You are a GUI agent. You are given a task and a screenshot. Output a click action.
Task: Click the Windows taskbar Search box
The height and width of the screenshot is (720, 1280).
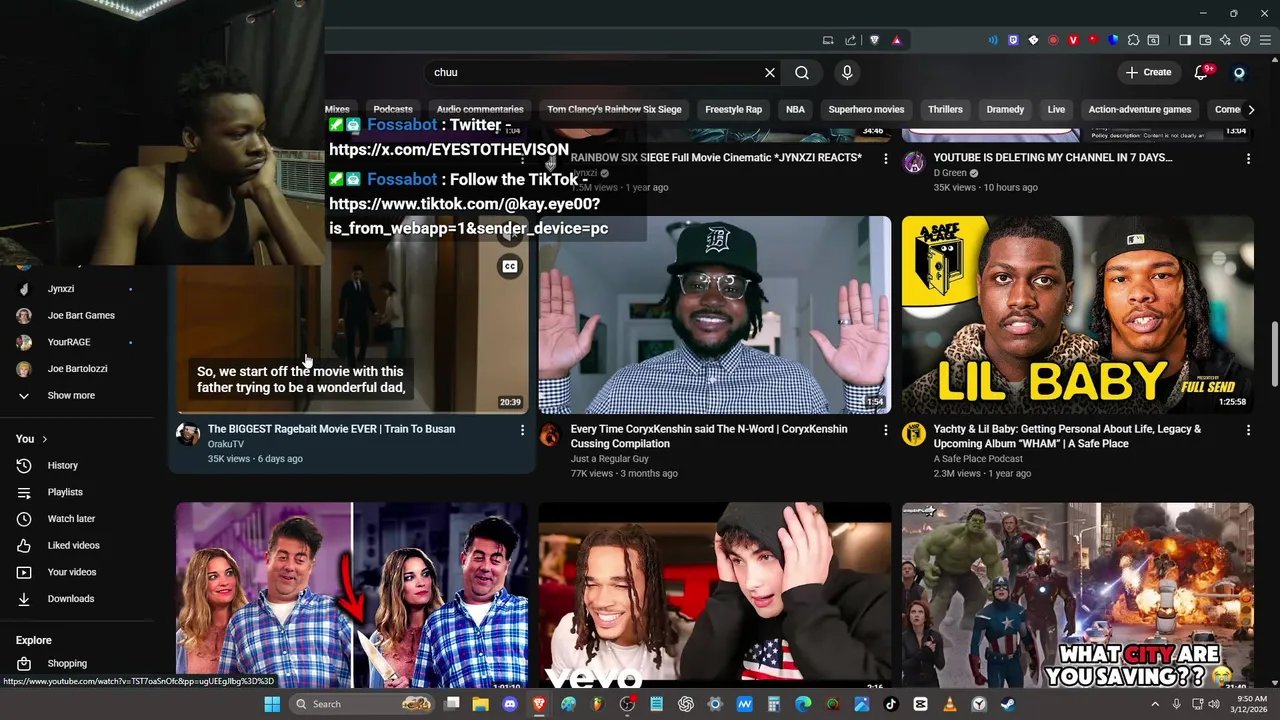pyautogui.click(x=363, y=704)
